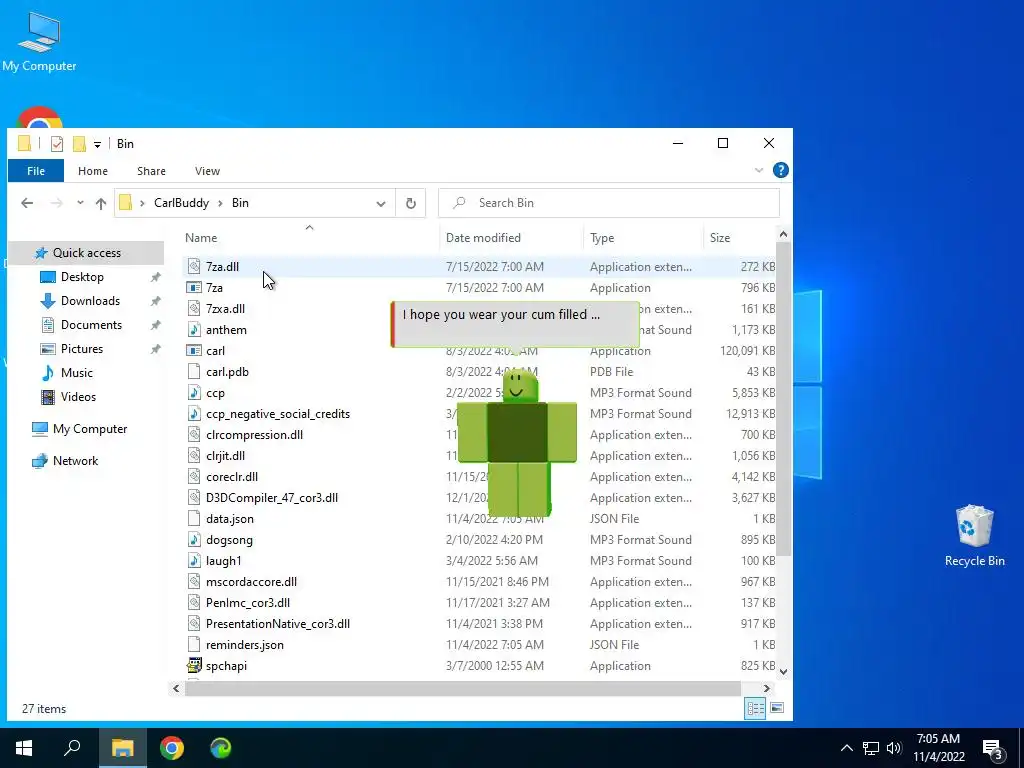Select My Computer in navigation pane
1024x768 pixels.
click(x=89, y=429)
